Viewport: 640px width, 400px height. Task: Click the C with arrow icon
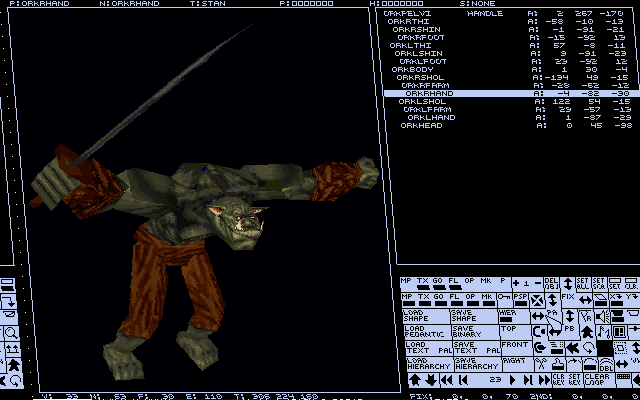click(x=539, y=348)
